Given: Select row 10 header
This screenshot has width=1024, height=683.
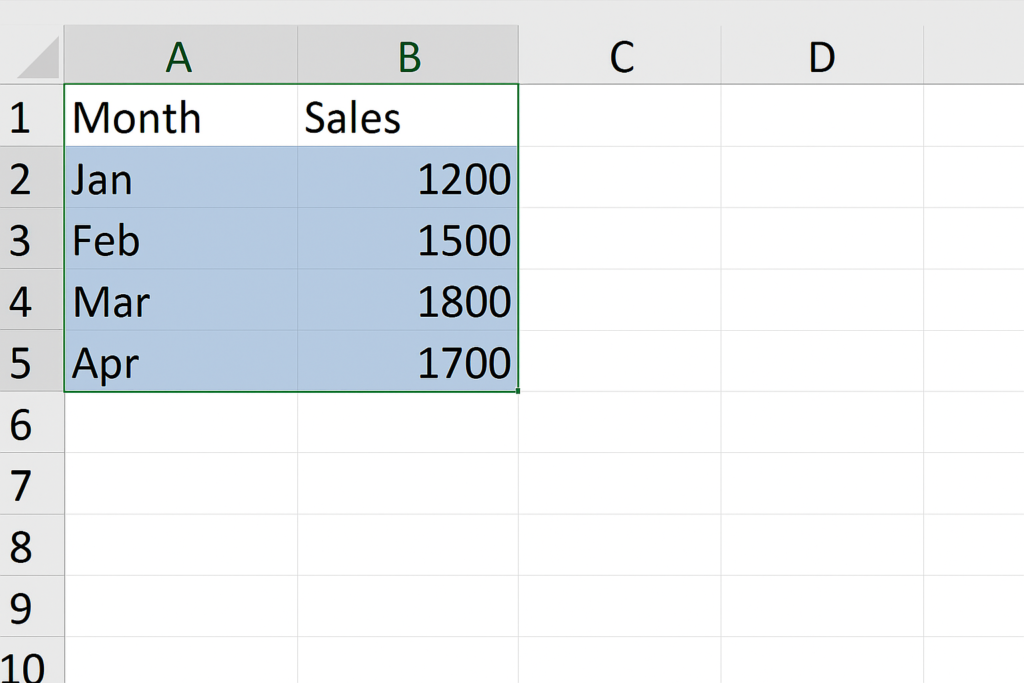Looking at the screenshot, I should (x=32, y=661).
